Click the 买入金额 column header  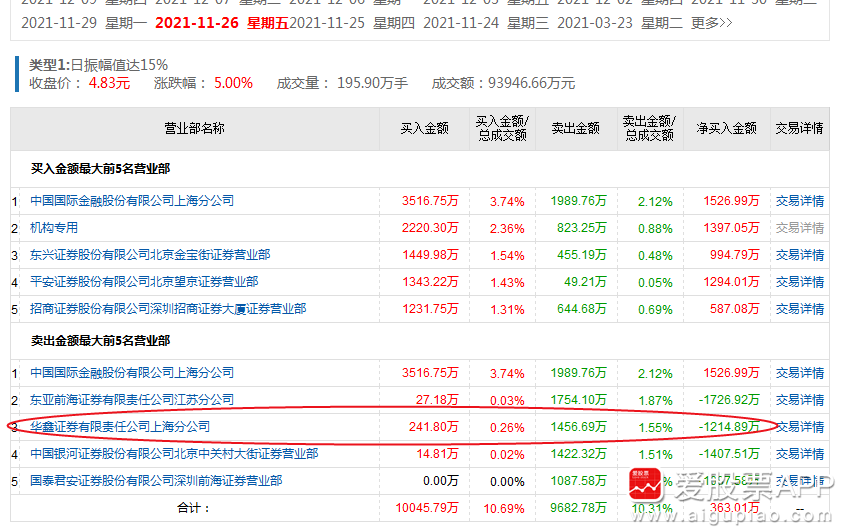[424, 128]
